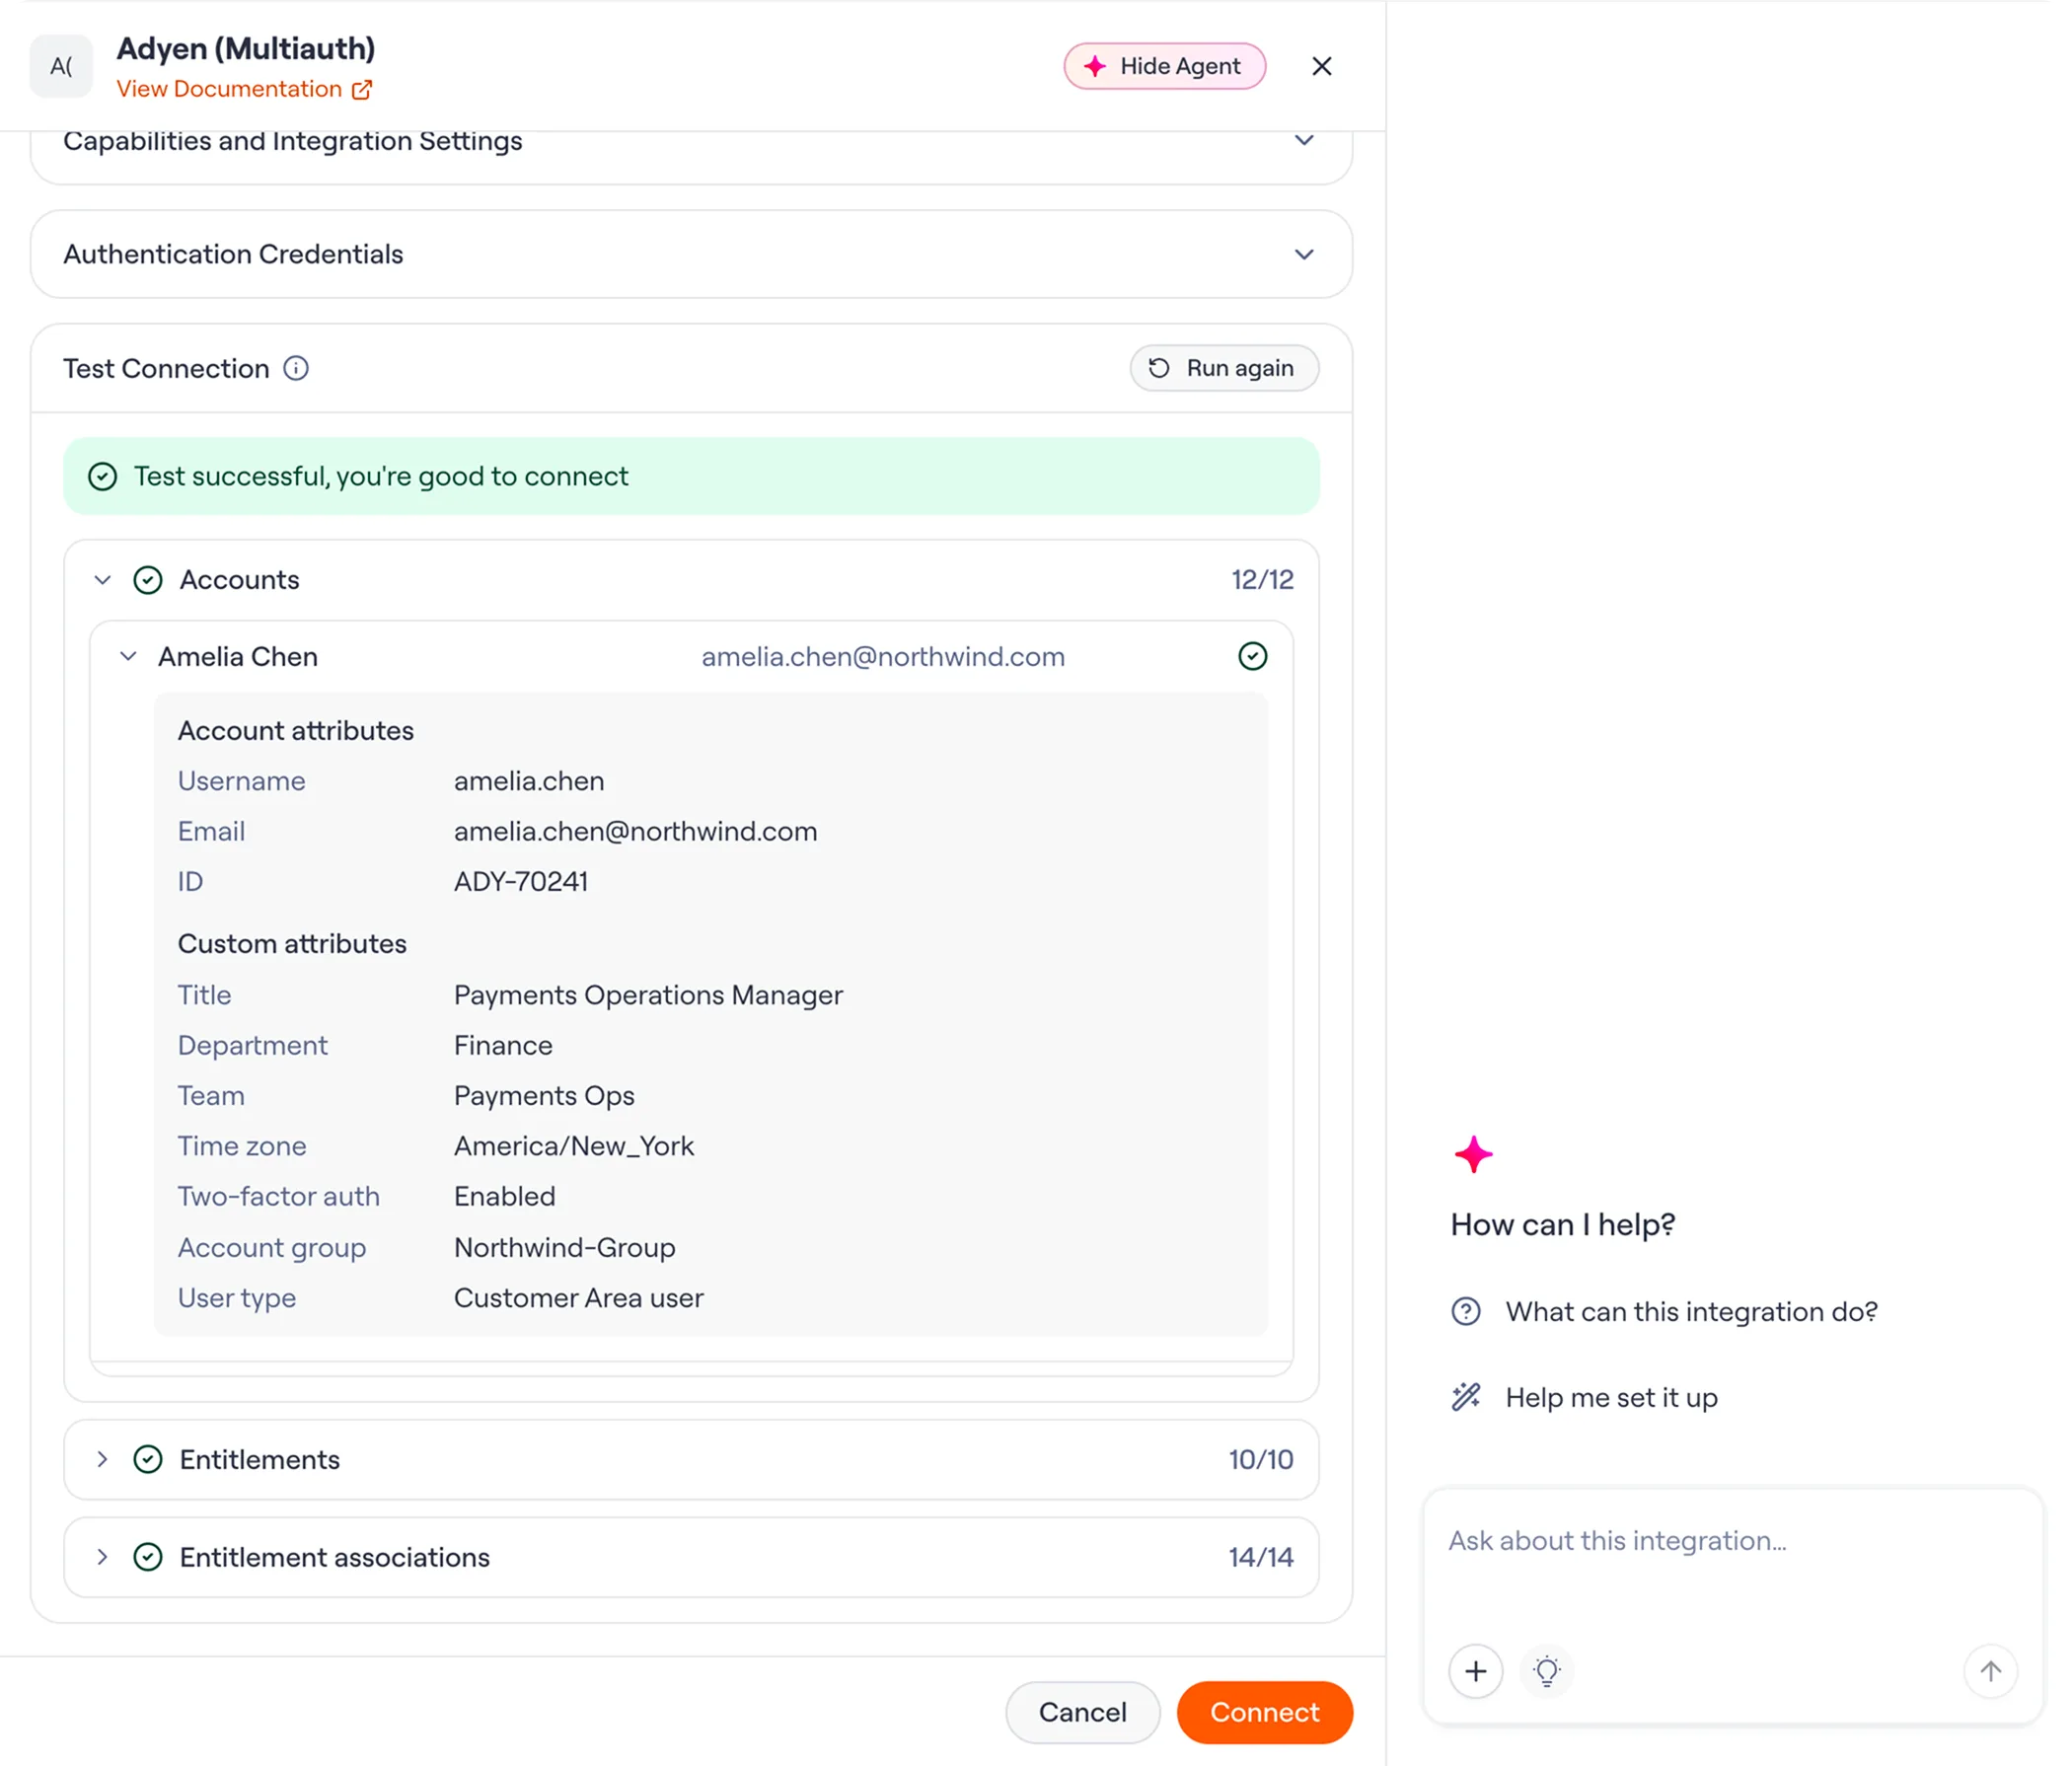Viewport: 2072px width, 1766px height.
Task: Expand the Entitlements results section
Action: pos(102,1459)
